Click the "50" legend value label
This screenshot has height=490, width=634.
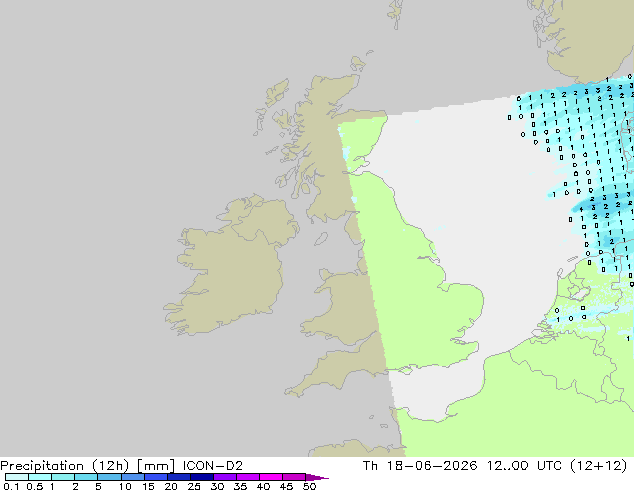(x=309, y=486)
